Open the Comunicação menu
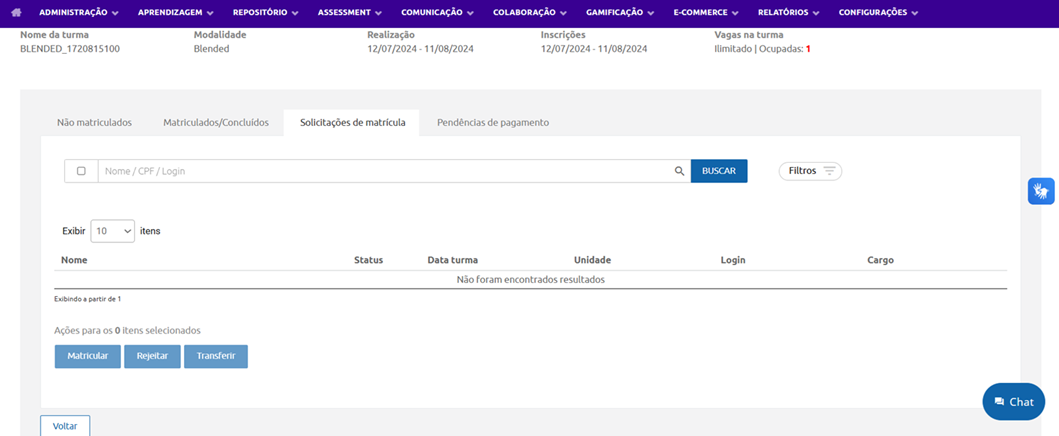1059x436 pixels. (x=437, y=12)
